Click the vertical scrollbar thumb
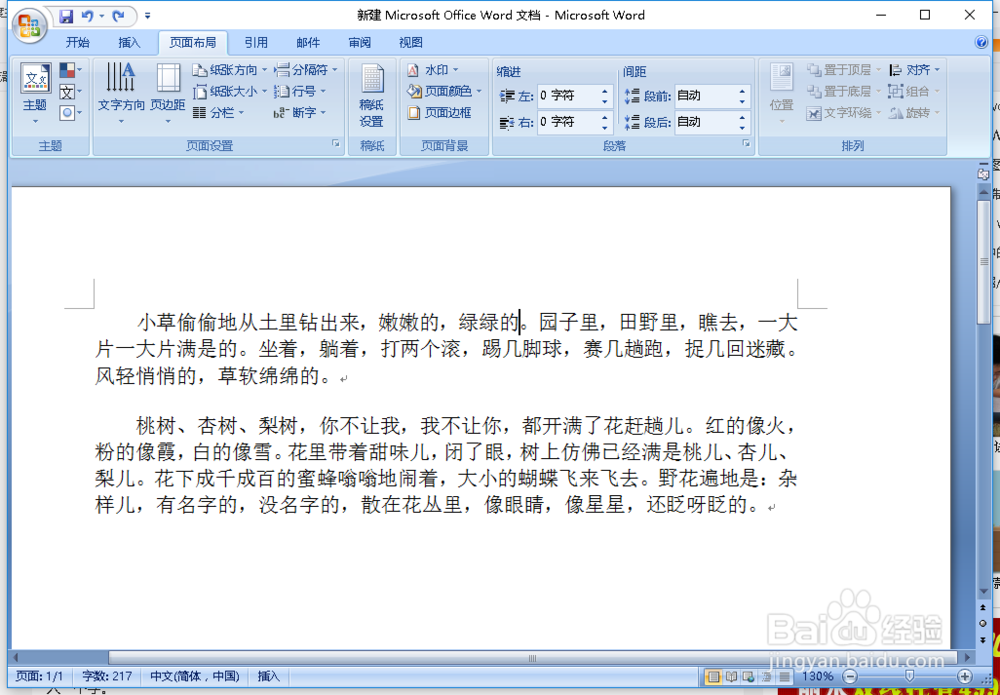 pos(983,263)
